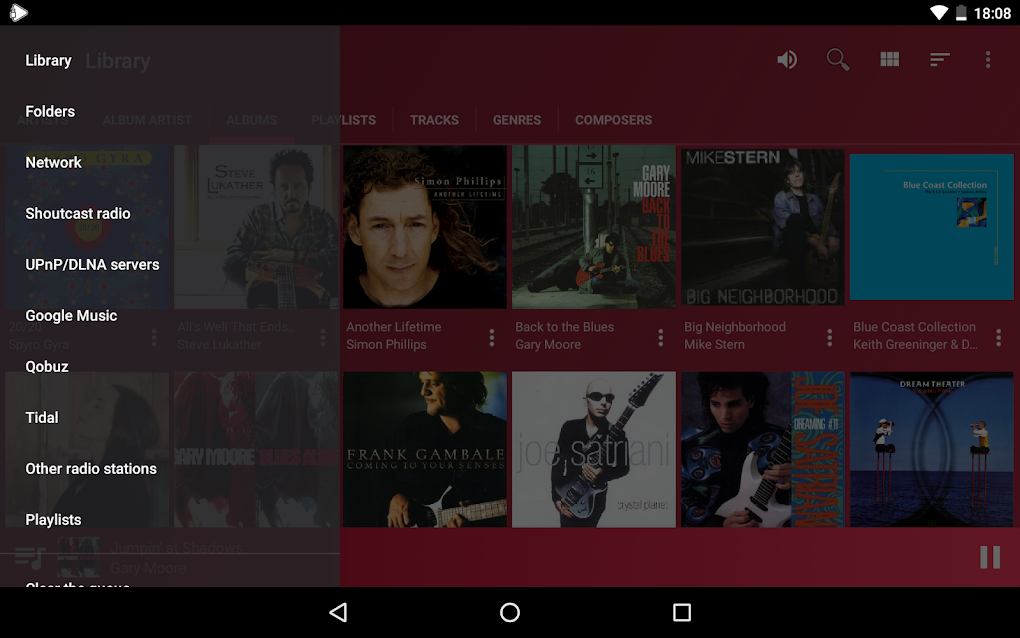
Task: Switch to the Tracks tab
Action: (x=434, y=120)
